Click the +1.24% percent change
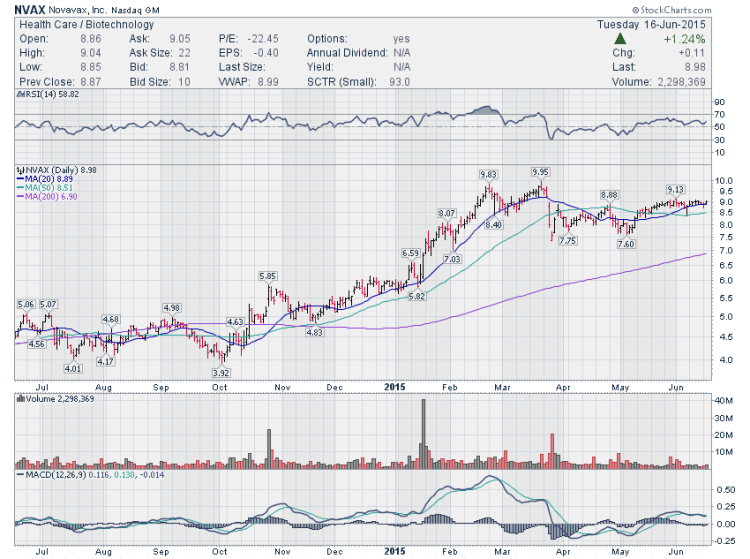750x559 pixels. (x=684, y=39)
